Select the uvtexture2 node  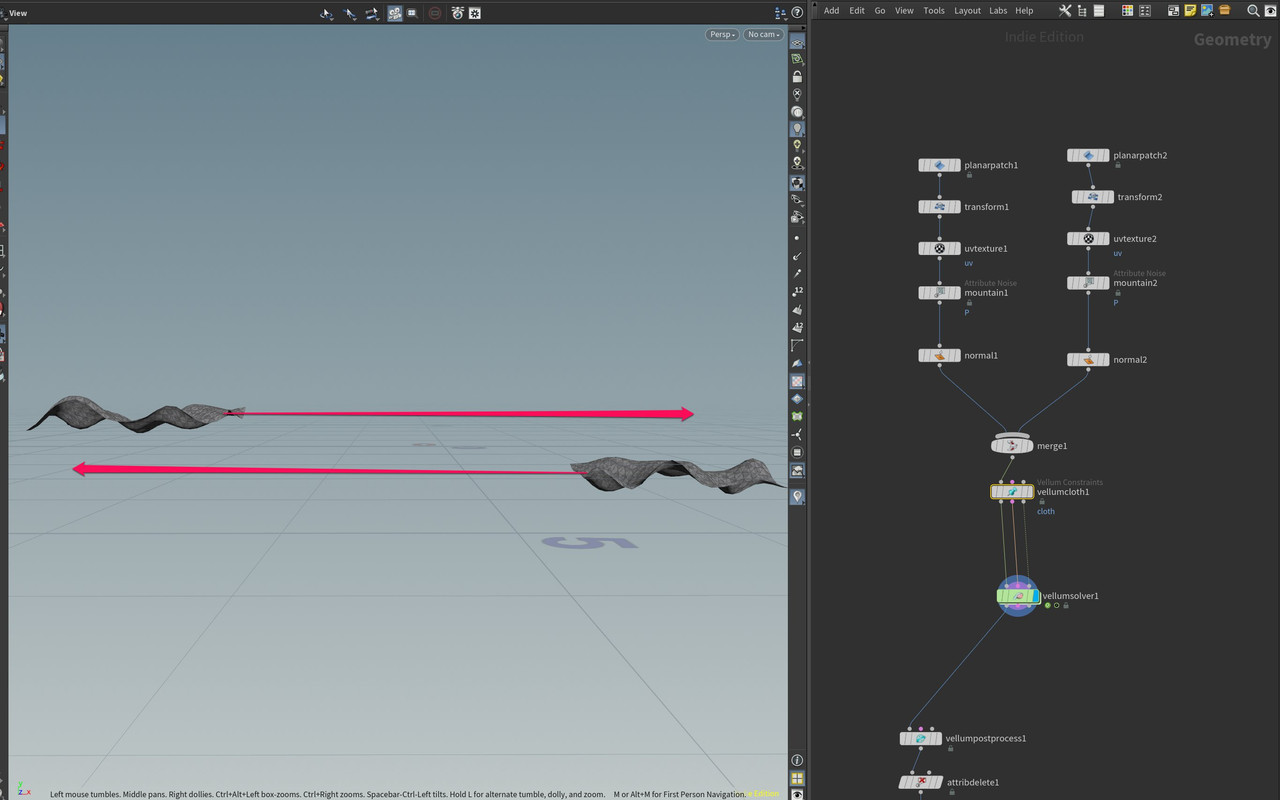coord(1088,239)
